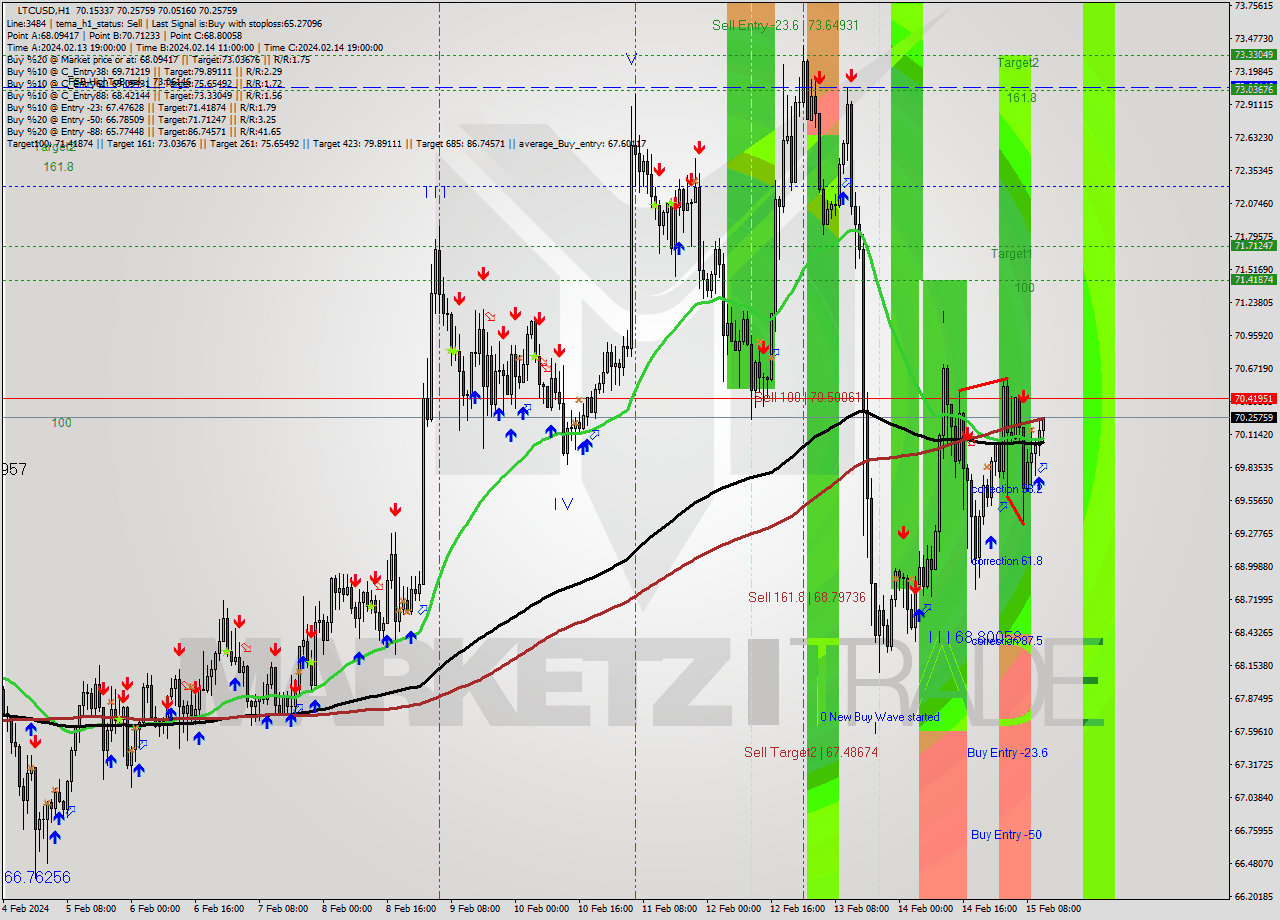Click the 73.75365 price axis value

(1253, 5)
